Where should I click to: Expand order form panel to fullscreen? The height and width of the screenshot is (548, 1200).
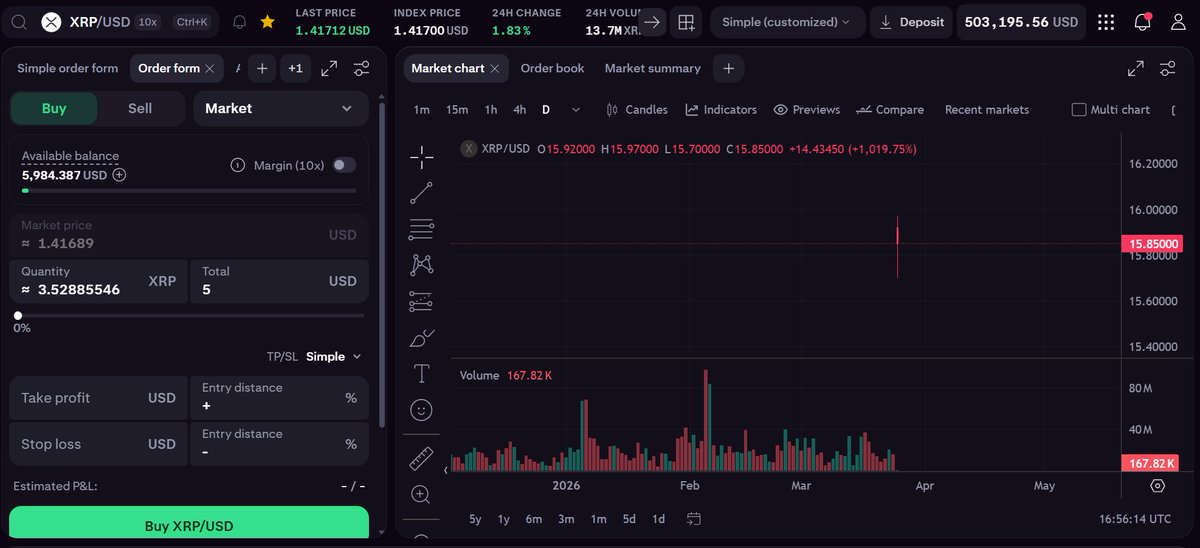tap(329, 68)
